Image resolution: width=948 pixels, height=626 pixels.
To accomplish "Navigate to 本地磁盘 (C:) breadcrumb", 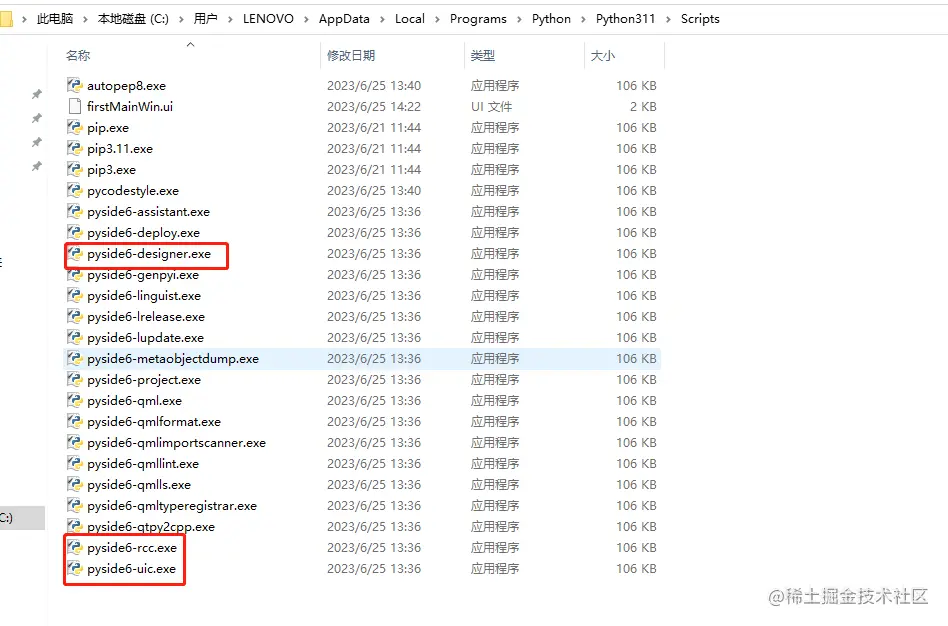I will 133,19.
